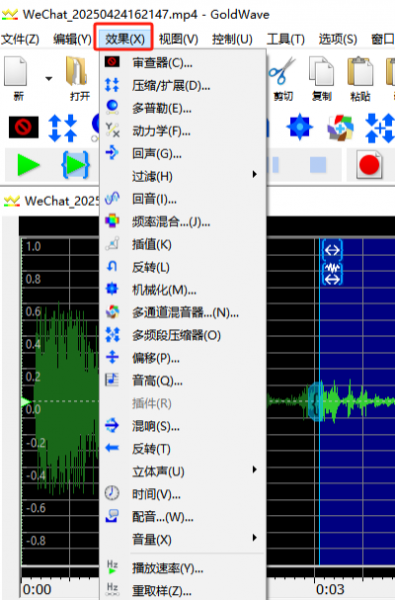Expand the 音量(X) submenu
Viewport: 395px width, 600px height.
(183, 540)
